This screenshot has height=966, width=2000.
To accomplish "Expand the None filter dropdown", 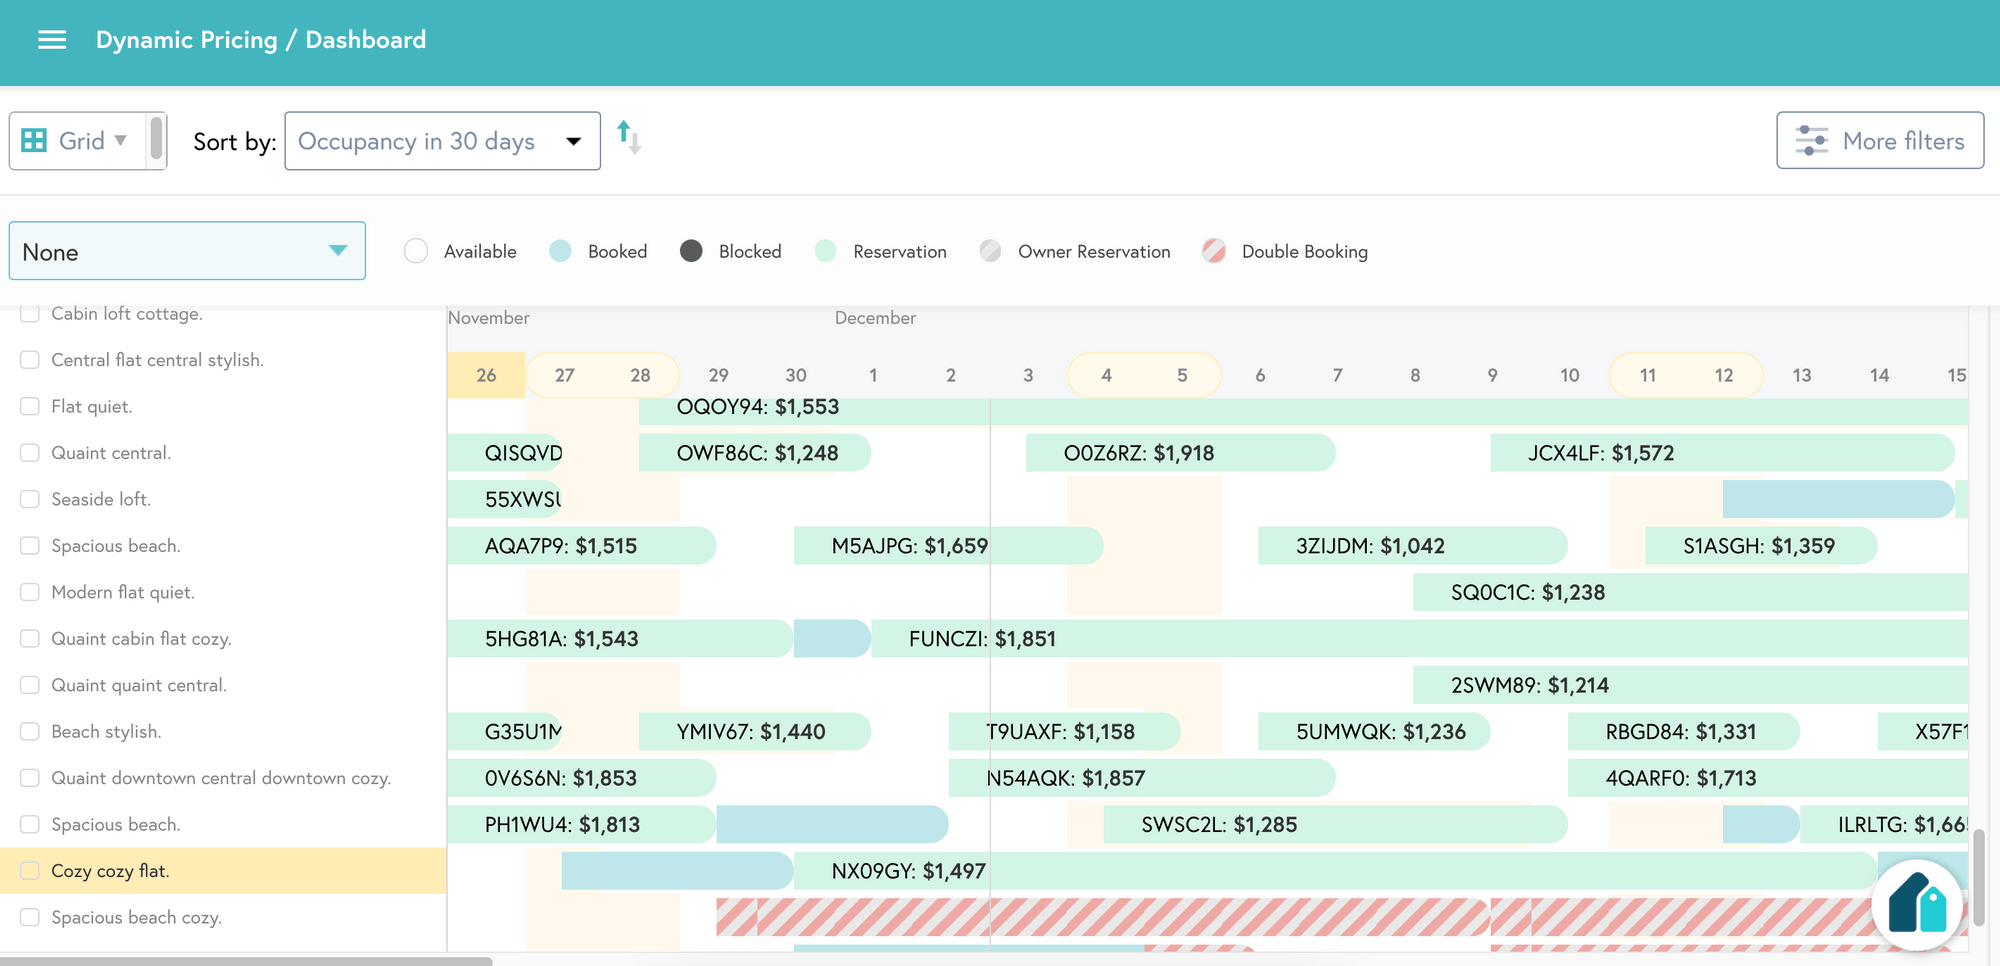I will click(x=186, y=251).
